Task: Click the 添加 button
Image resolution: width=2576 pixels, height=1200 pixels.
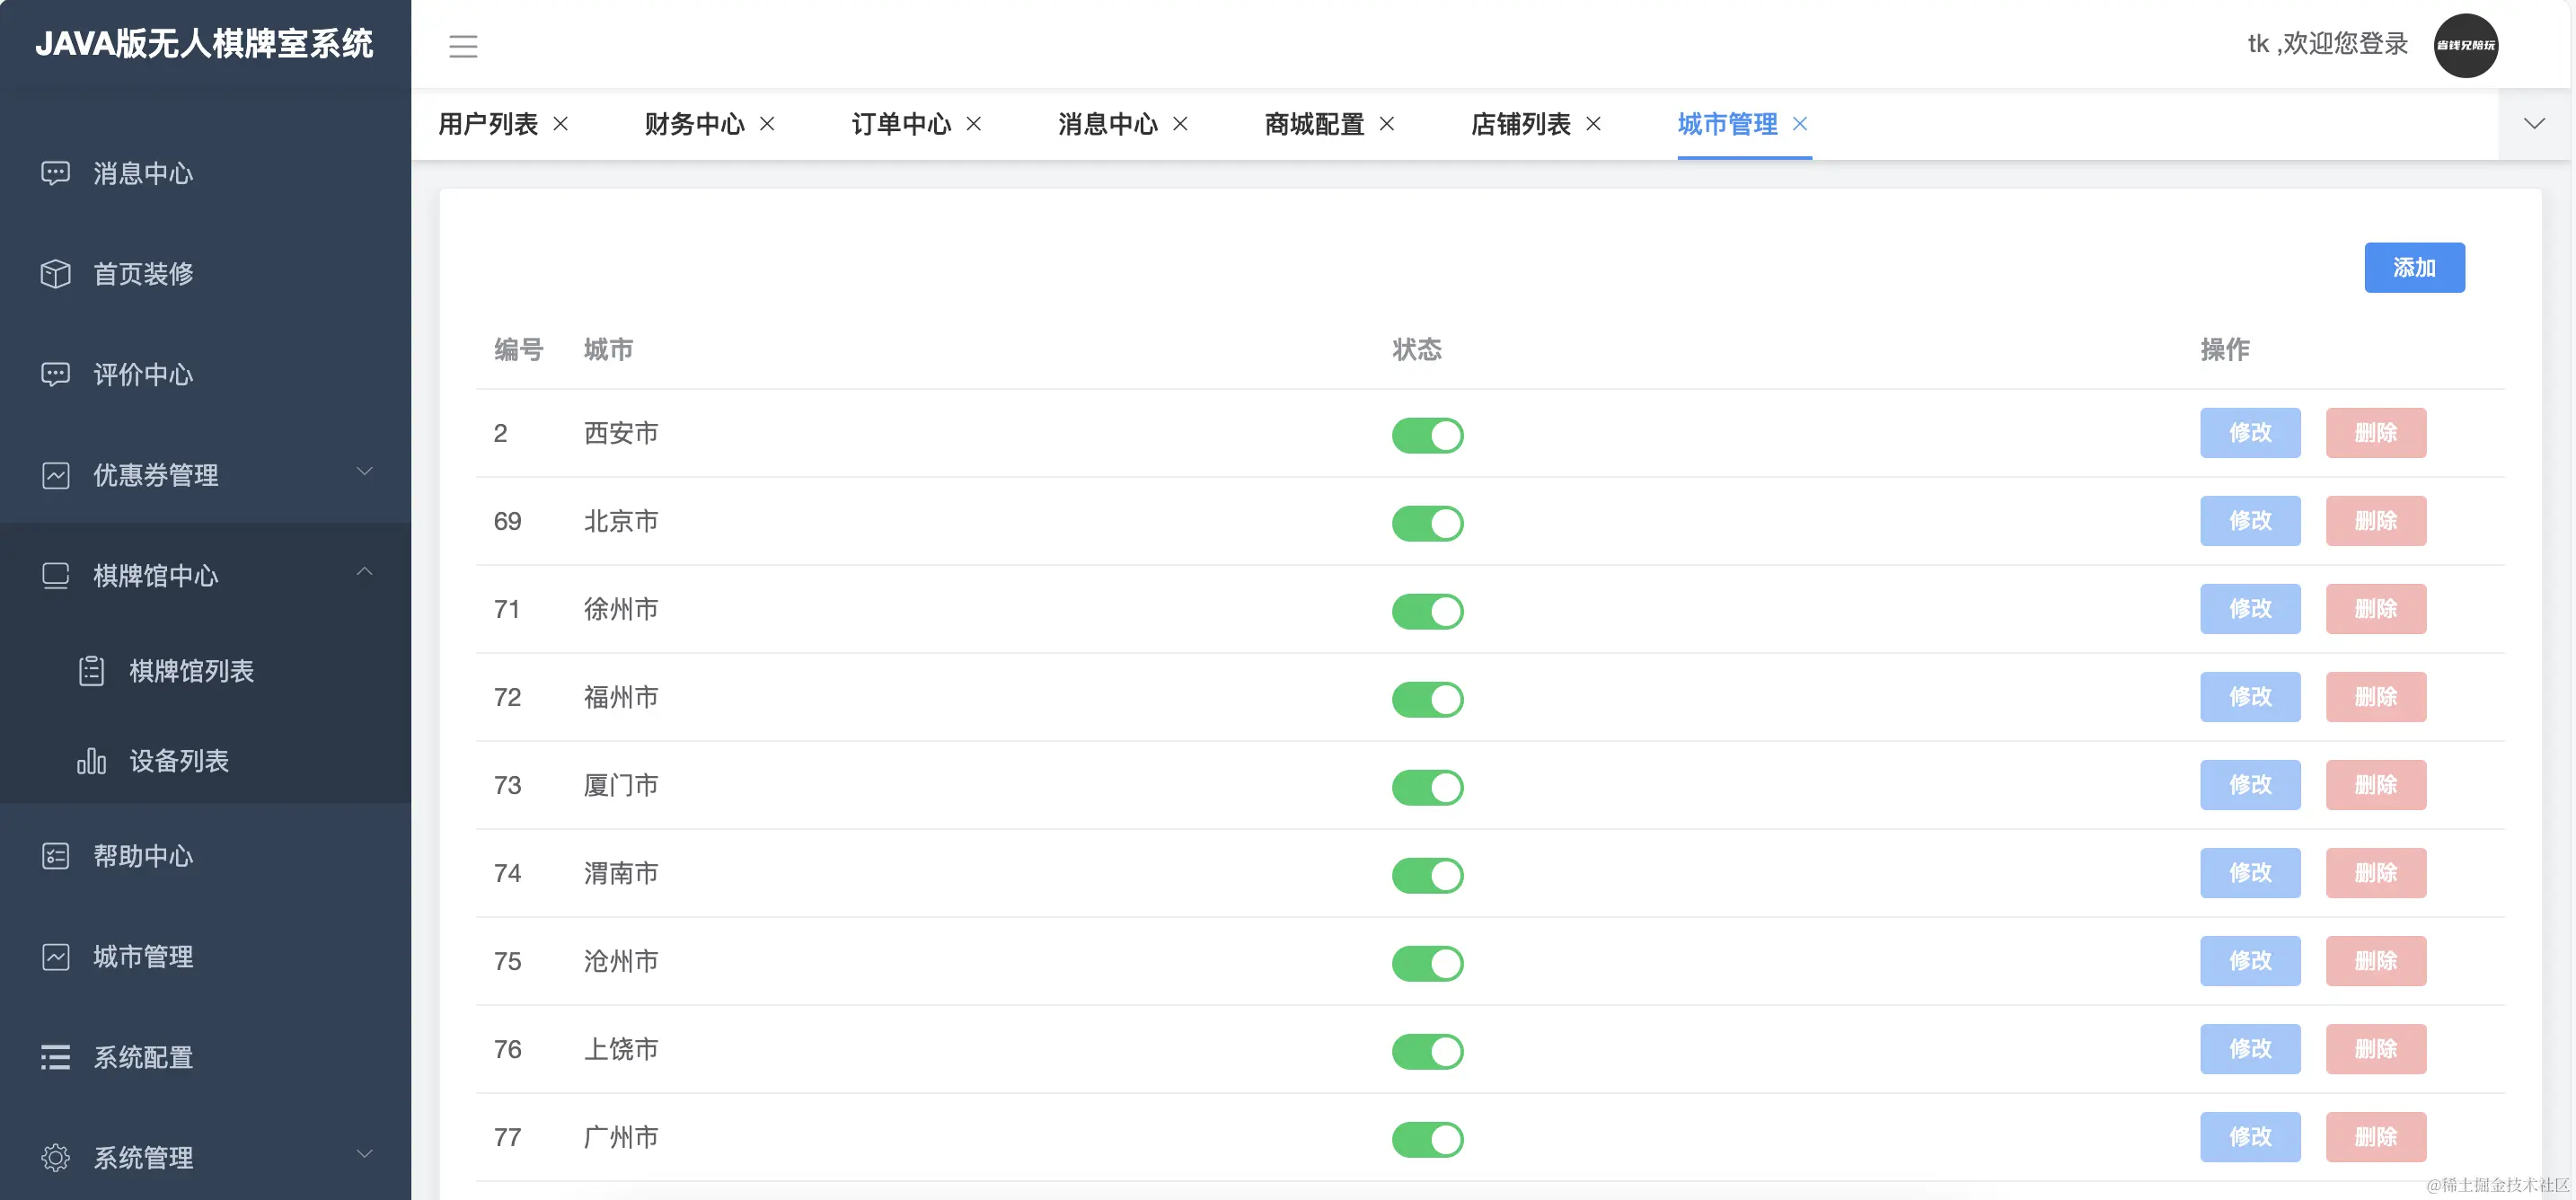Action: click(x=2414, y=267)
